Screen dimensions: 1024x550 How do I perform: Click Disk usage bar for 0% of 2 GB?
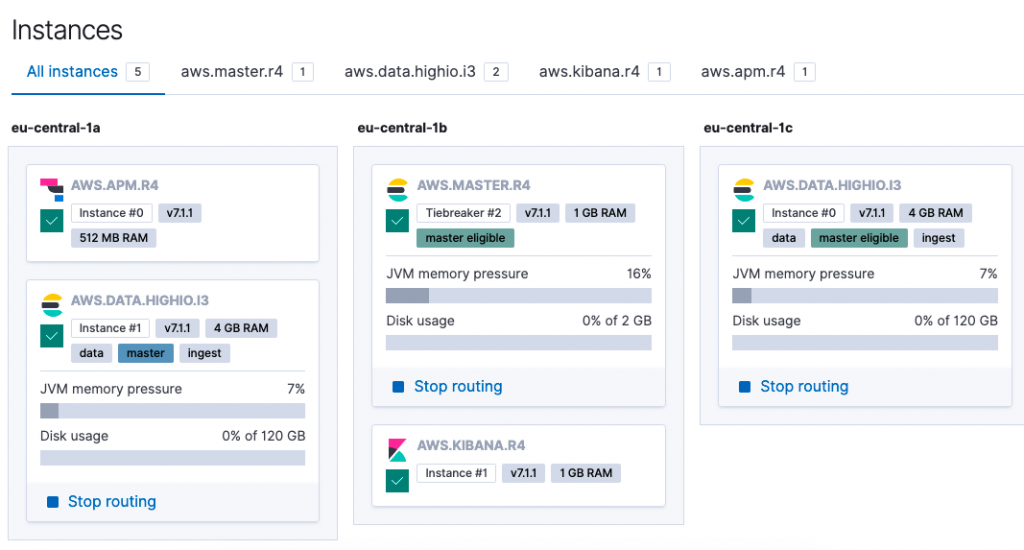(519, 343)
